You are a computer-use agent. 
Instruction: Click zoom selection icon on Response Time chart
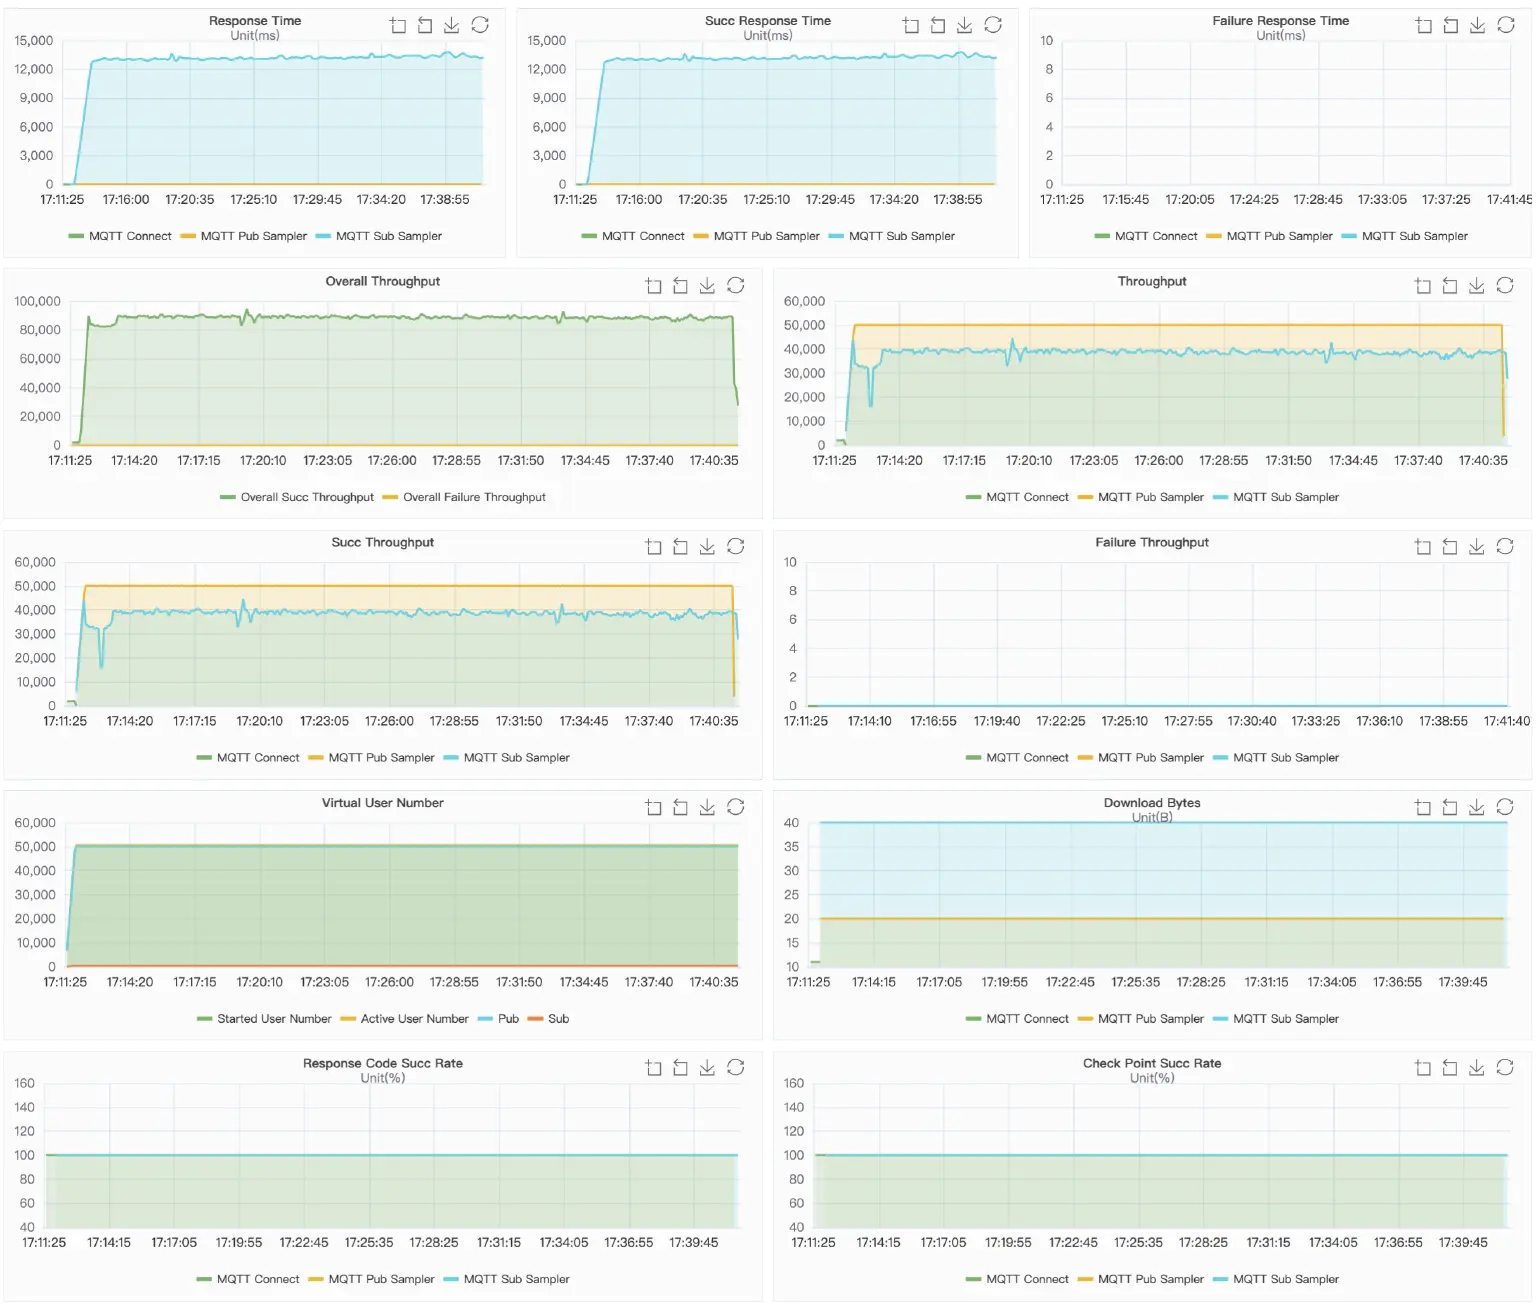click(x=398, y=25)
